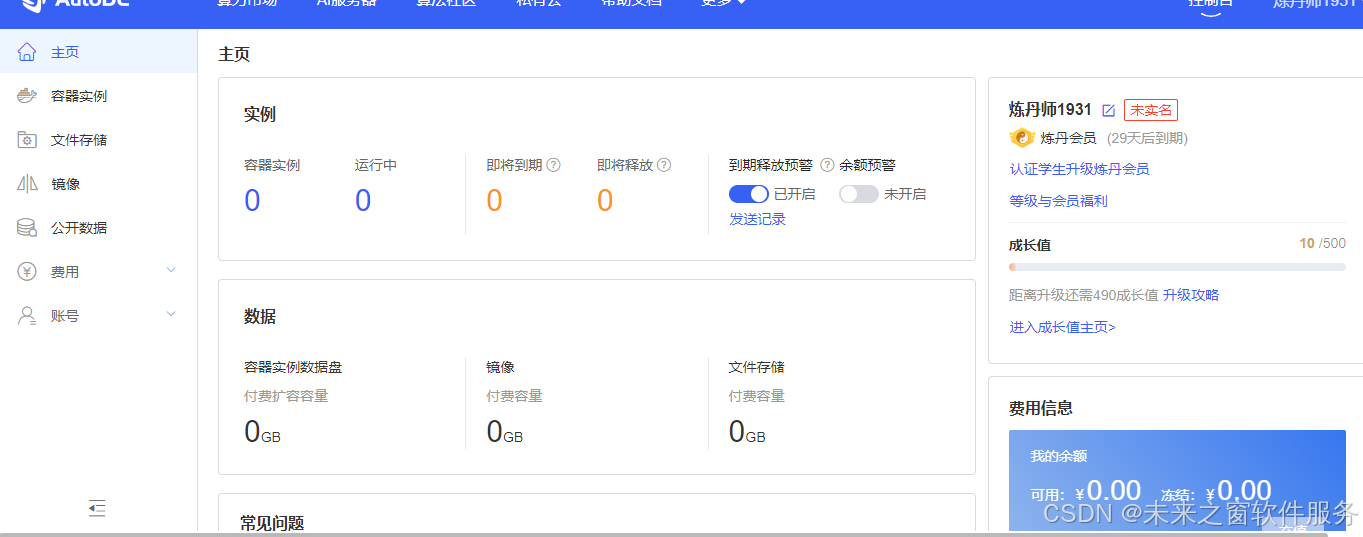Turn off the 到期释放预警 switch (已开启)
The height and width of the screenshot is (537, 1363).
click(749, 194)
